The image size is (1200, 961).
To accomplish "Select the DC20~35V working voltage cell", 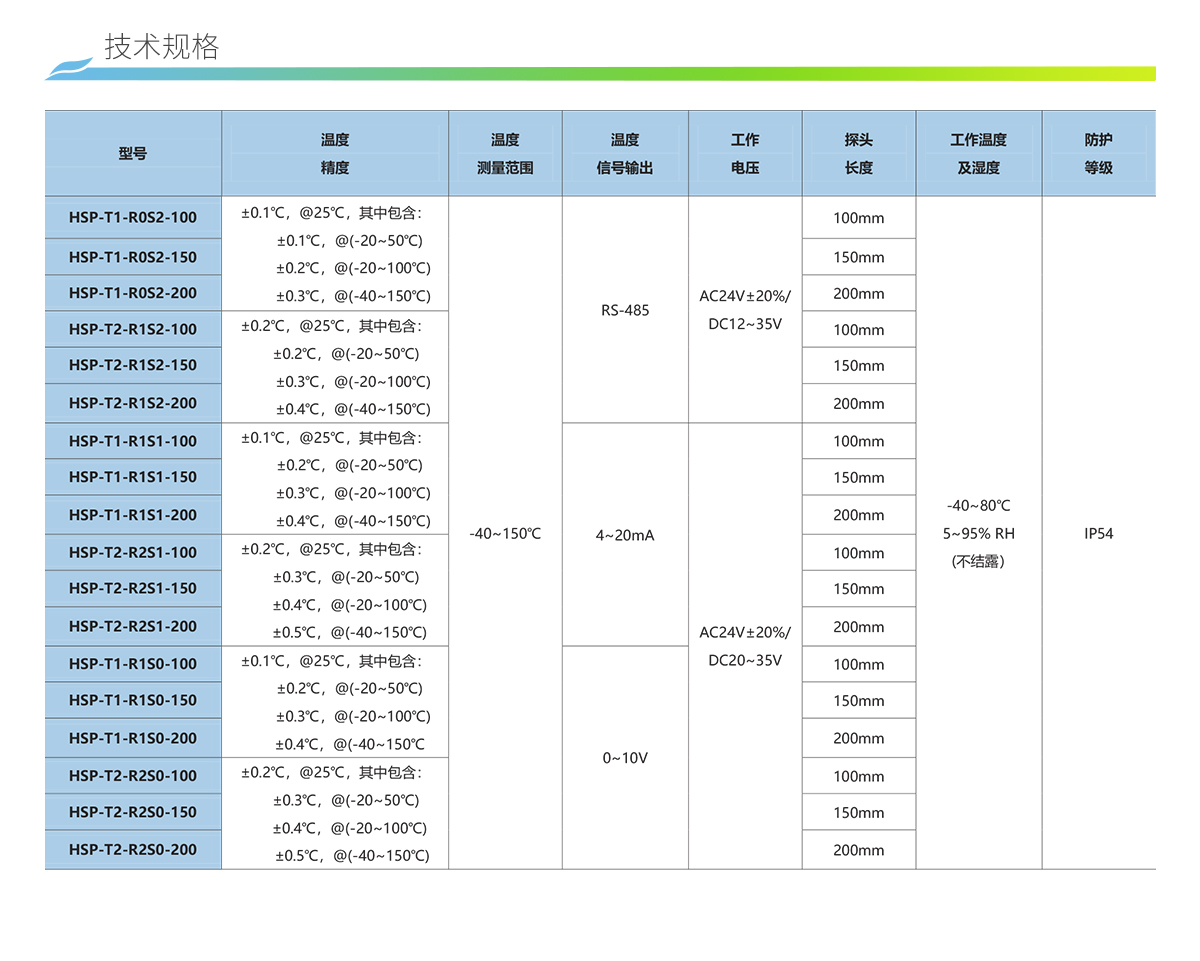I will [745, 646].
